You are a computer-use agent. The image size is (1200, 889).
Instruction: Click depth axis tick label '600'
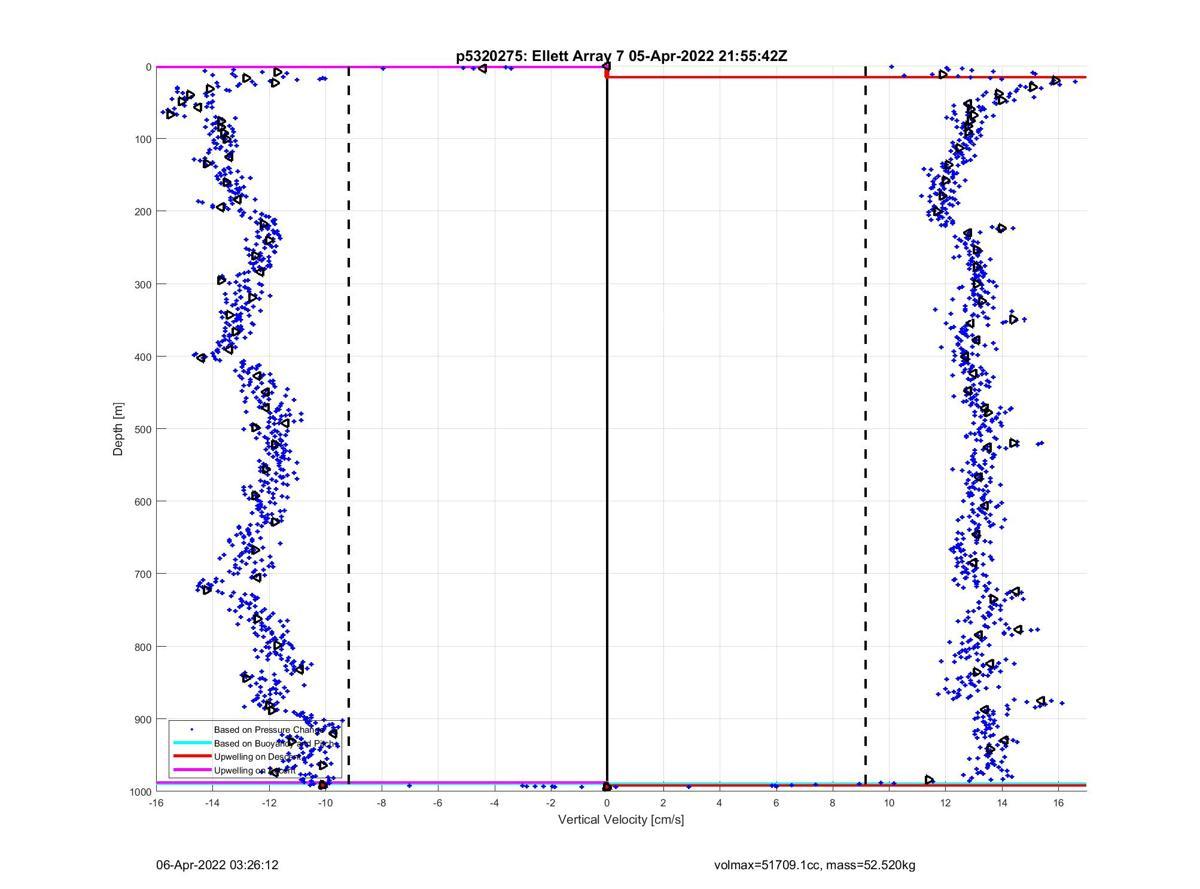coord(142,501)
